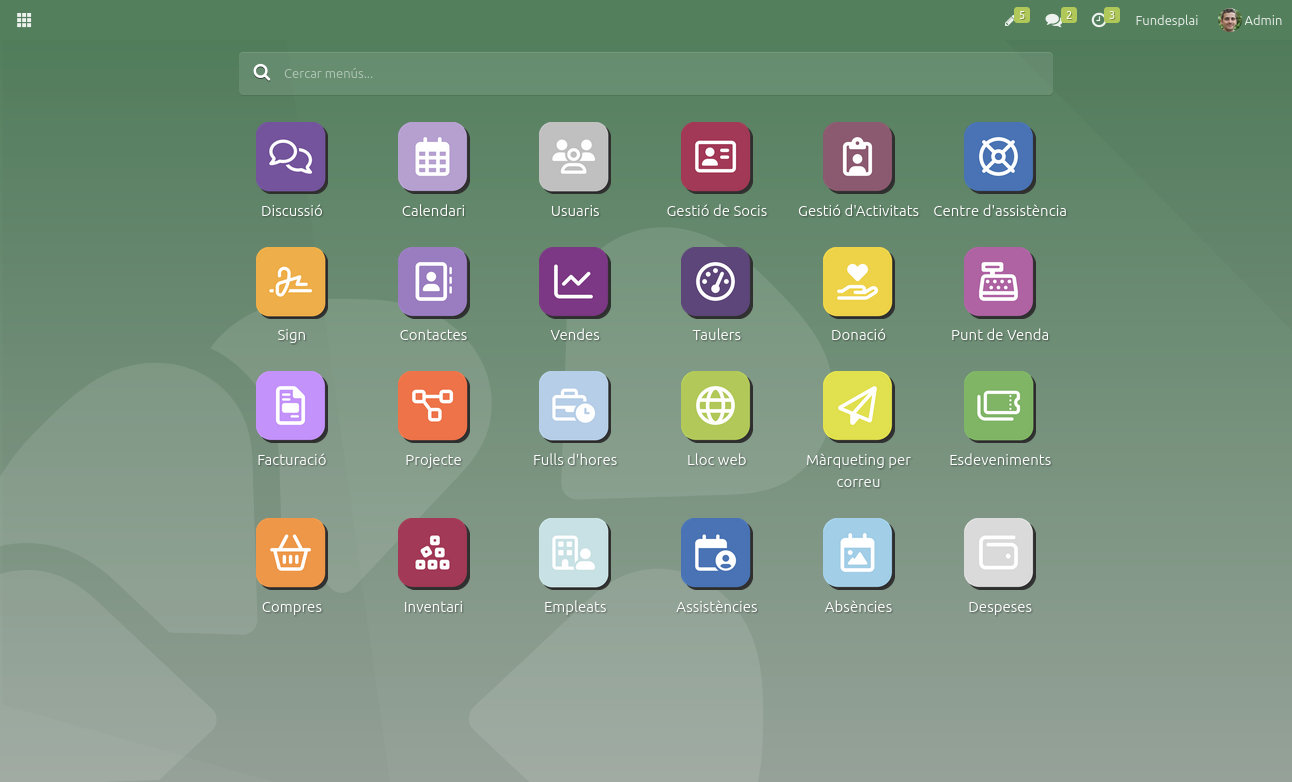Open the Fundesplai company switcher
Image resolution: width=1292 pixels, height=782 pixels.
point(1166,20)
